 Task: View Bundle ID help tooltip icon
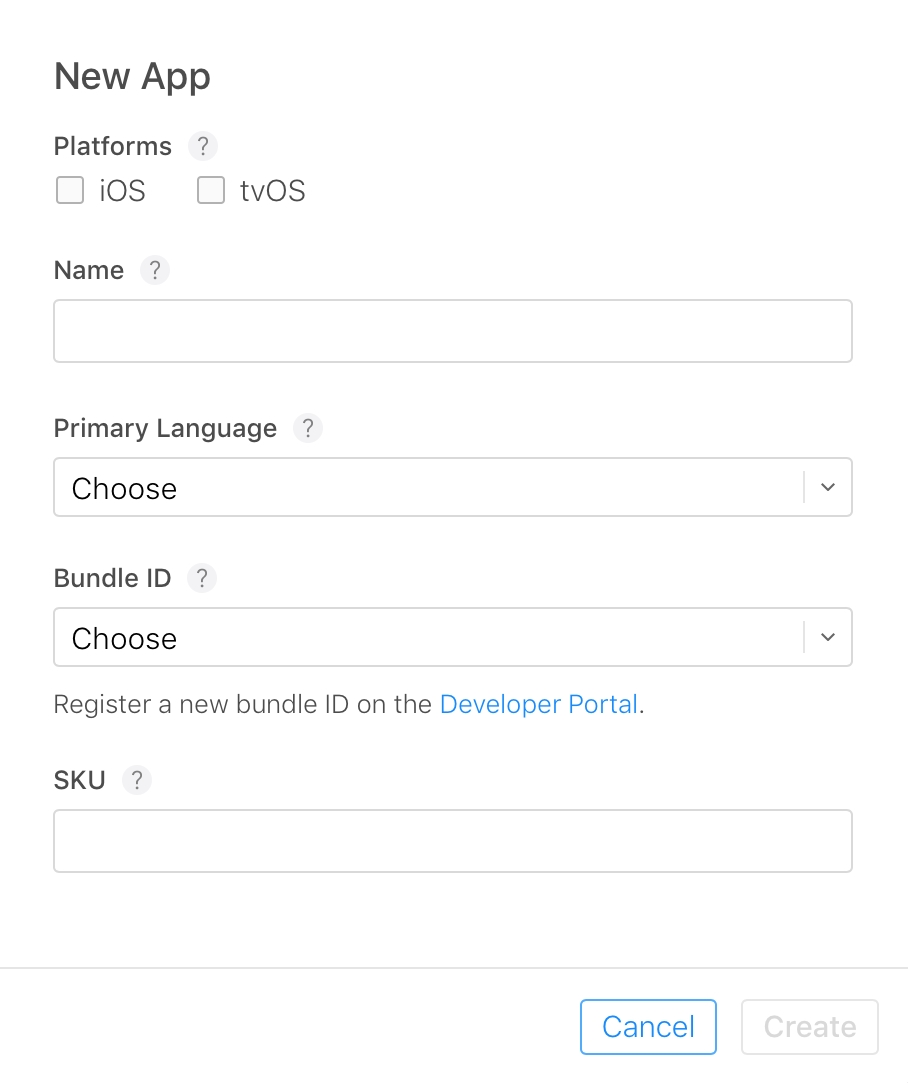(202, 578)
